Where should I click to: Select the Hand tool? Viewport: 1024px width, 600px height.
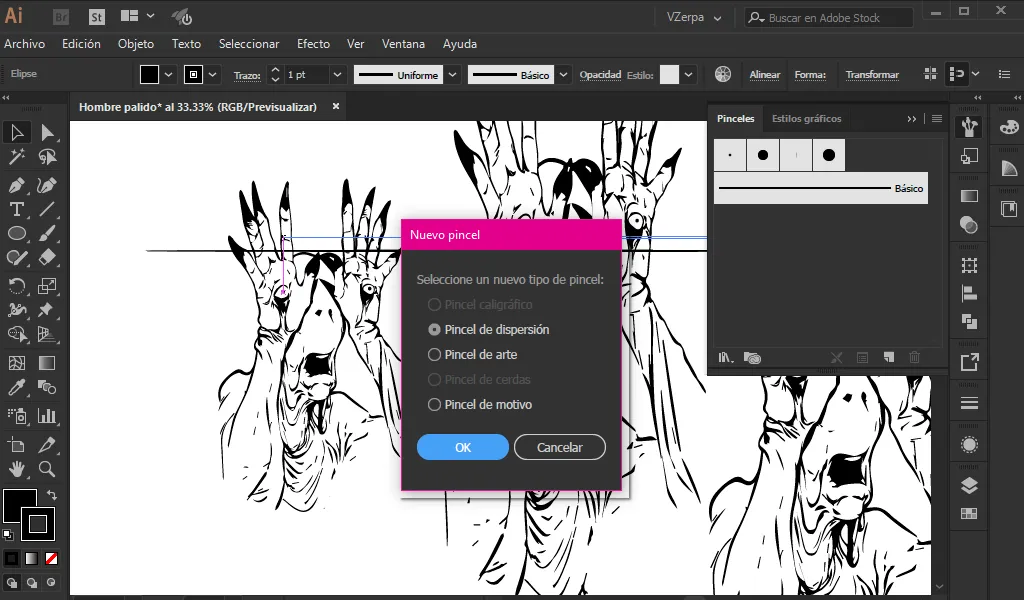coord(16,469)
